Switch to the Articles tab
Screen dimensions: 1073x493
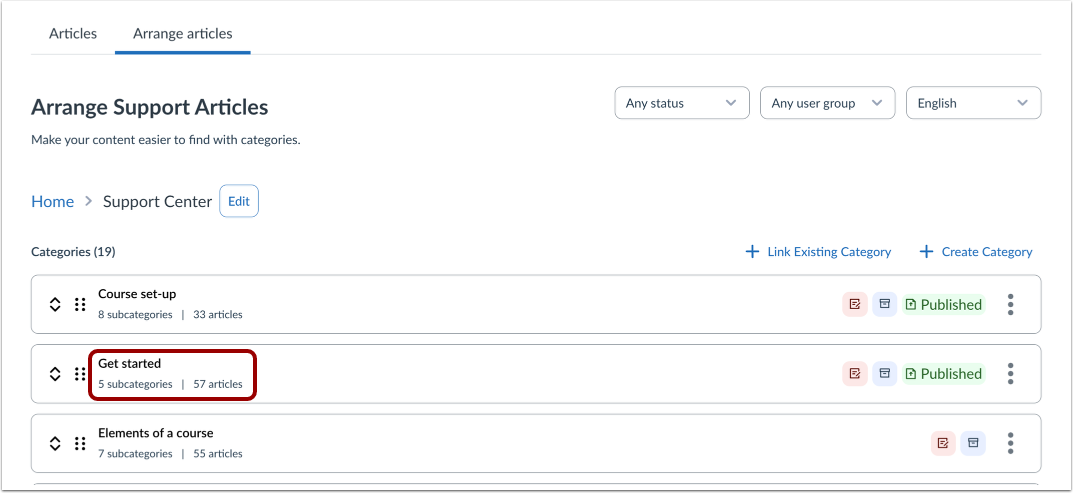point(73,34)
